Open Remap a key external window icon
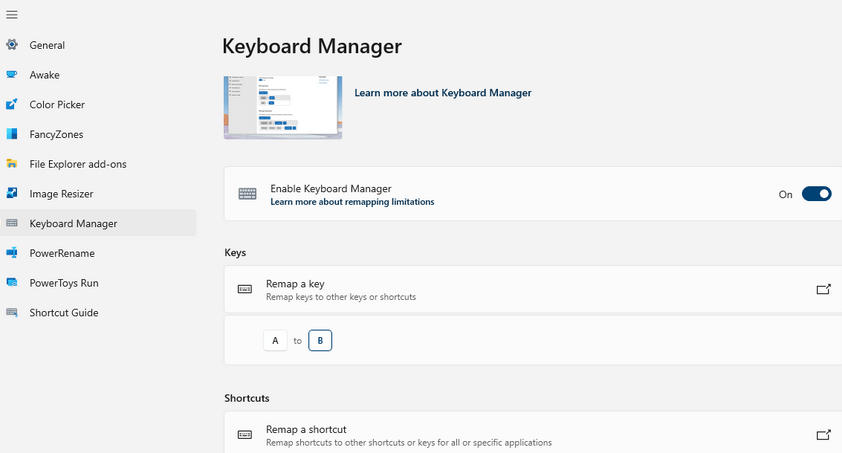 [823, 289]
